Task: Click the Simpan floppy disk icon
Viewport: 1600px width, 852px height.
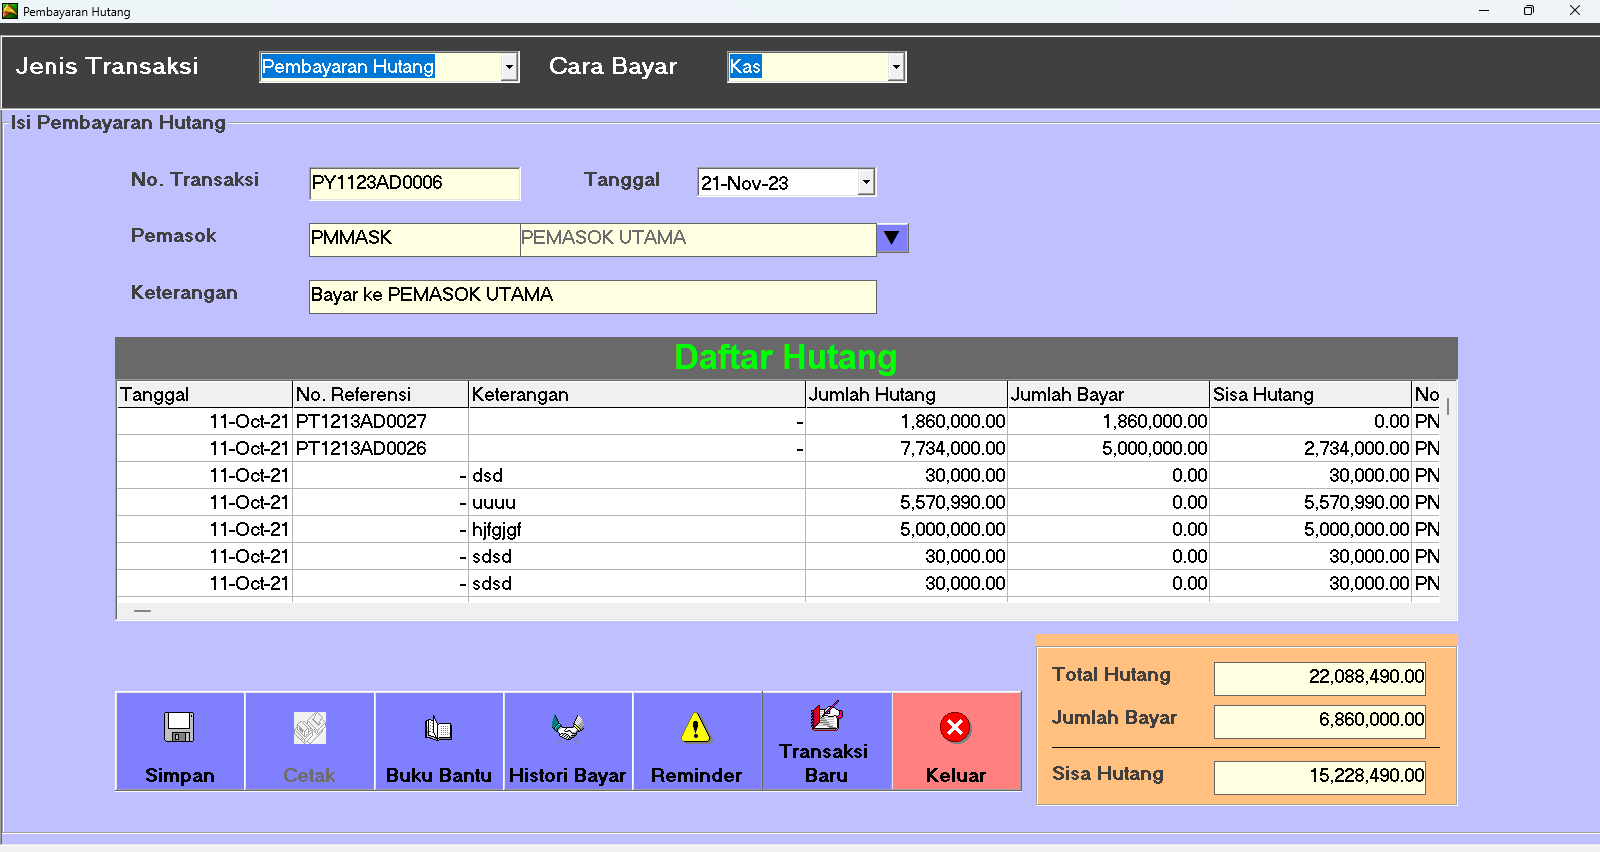Action: (x=179, y=727)
